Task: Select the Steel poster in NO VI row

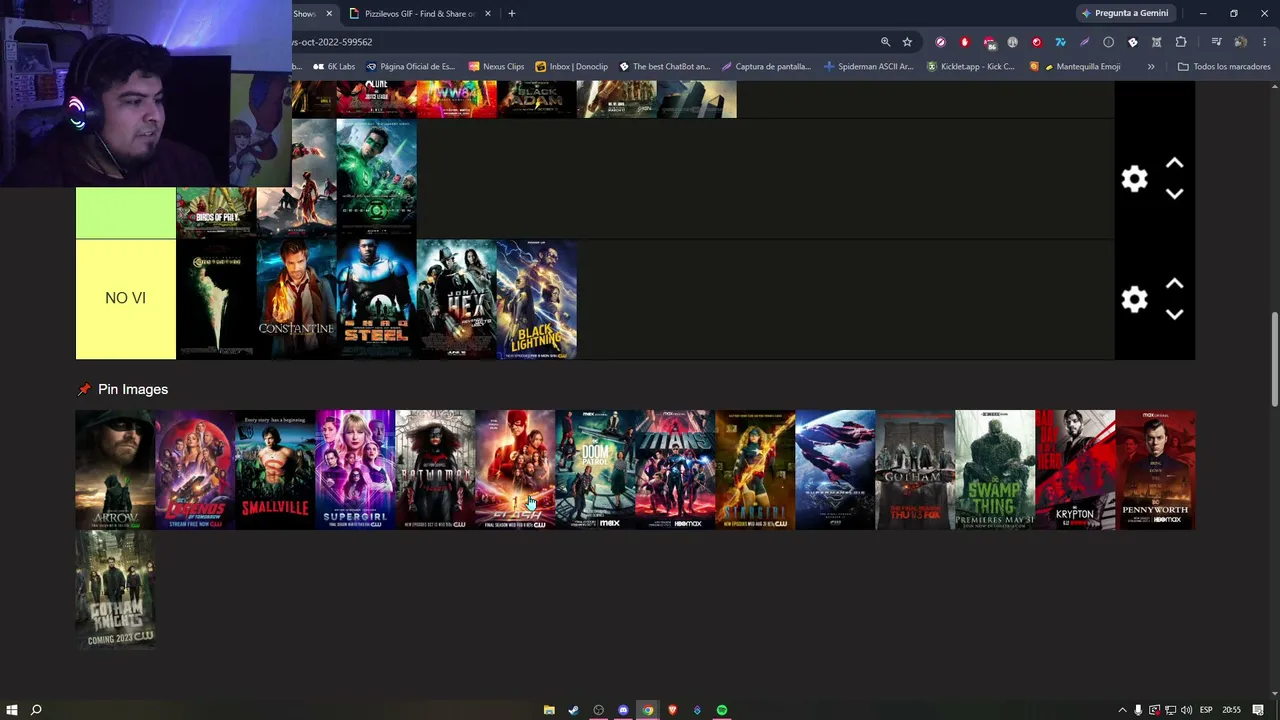Action: (x=376, y=299)
